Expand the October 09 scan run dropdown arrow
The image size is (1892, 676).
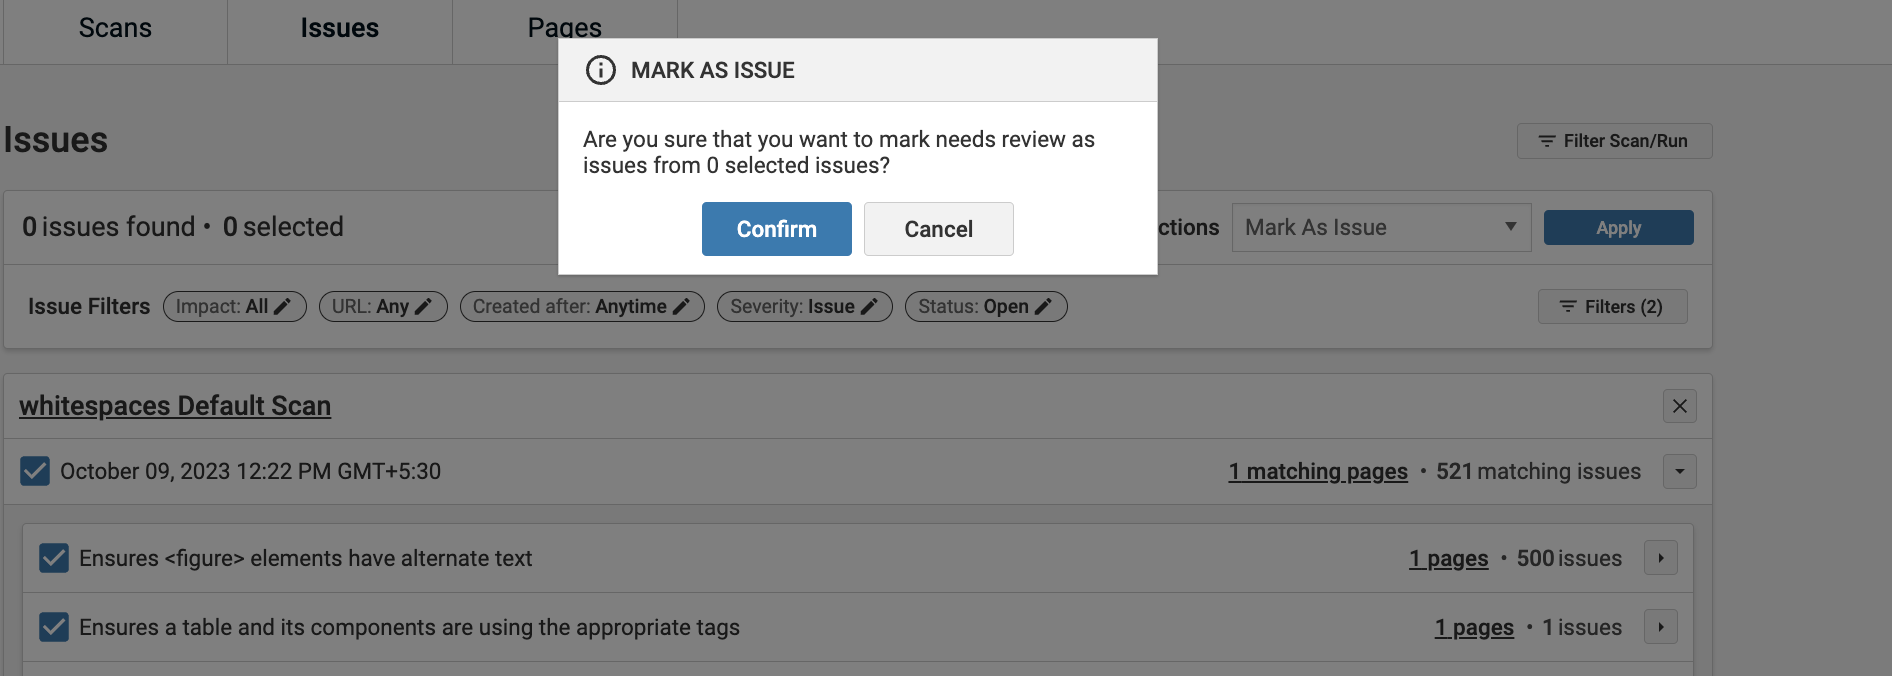[1679, 471]
